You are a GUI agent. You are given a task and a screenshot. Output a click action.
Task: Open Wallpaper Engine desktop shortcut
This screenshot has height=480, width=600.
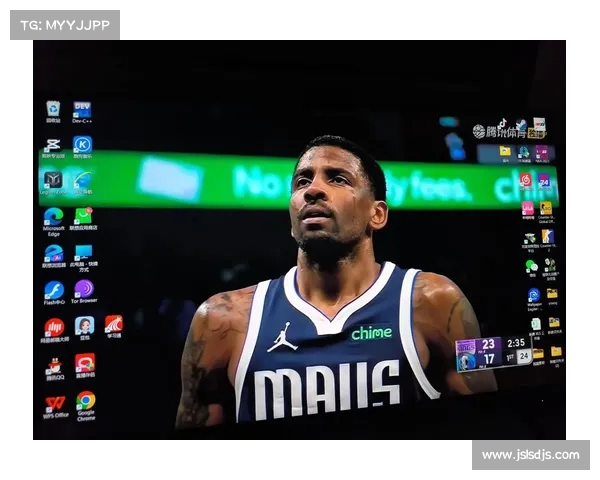(533, 295)
